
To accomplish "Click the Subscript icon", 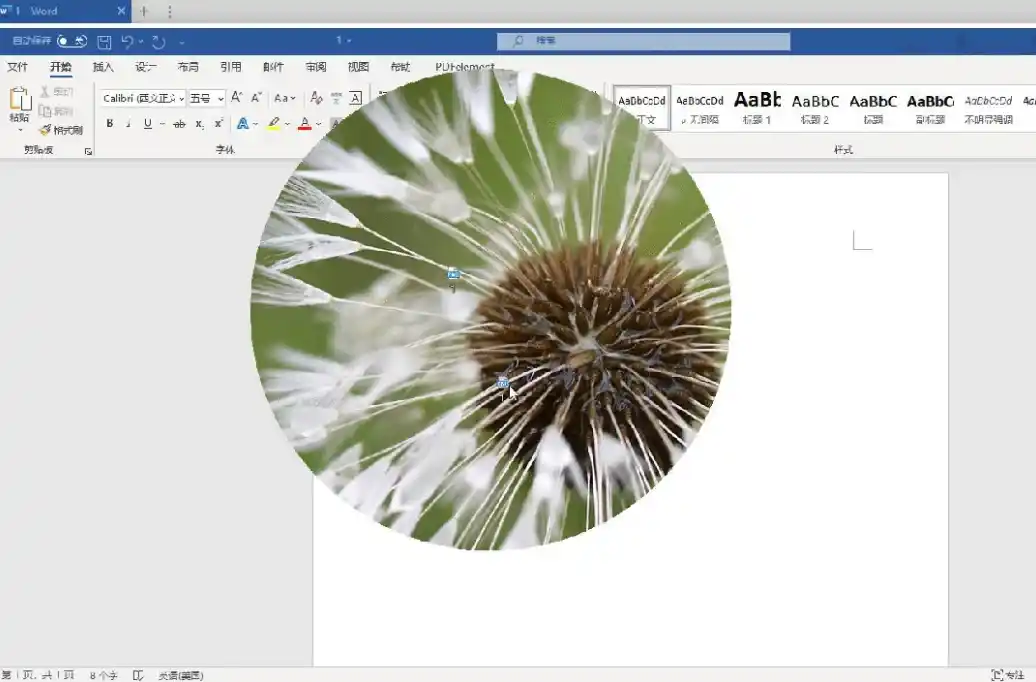I will coord(199,124).
